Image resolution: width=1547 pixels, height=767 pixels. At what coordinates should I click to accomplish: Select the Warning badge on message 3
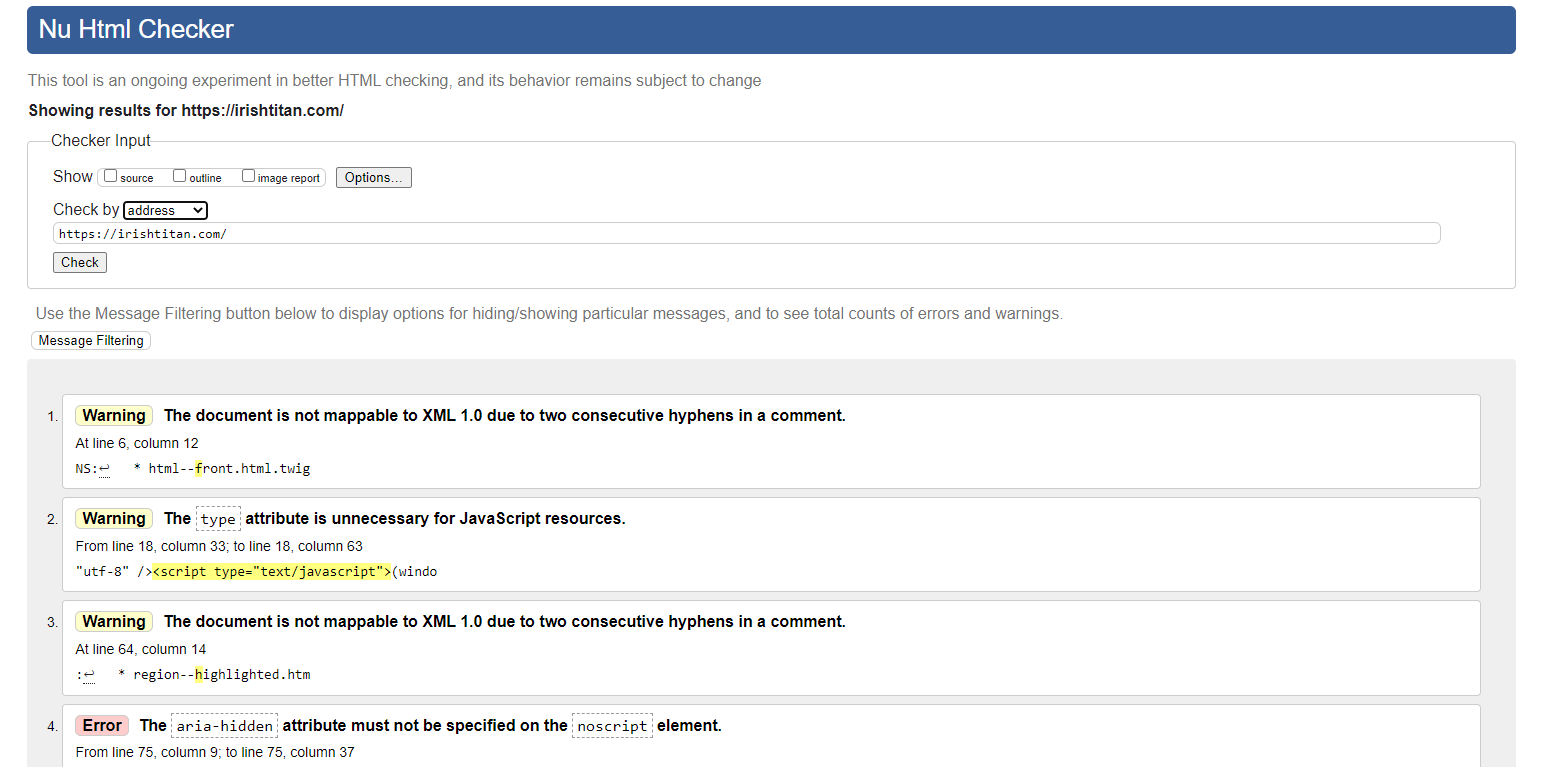pos(113,621)
